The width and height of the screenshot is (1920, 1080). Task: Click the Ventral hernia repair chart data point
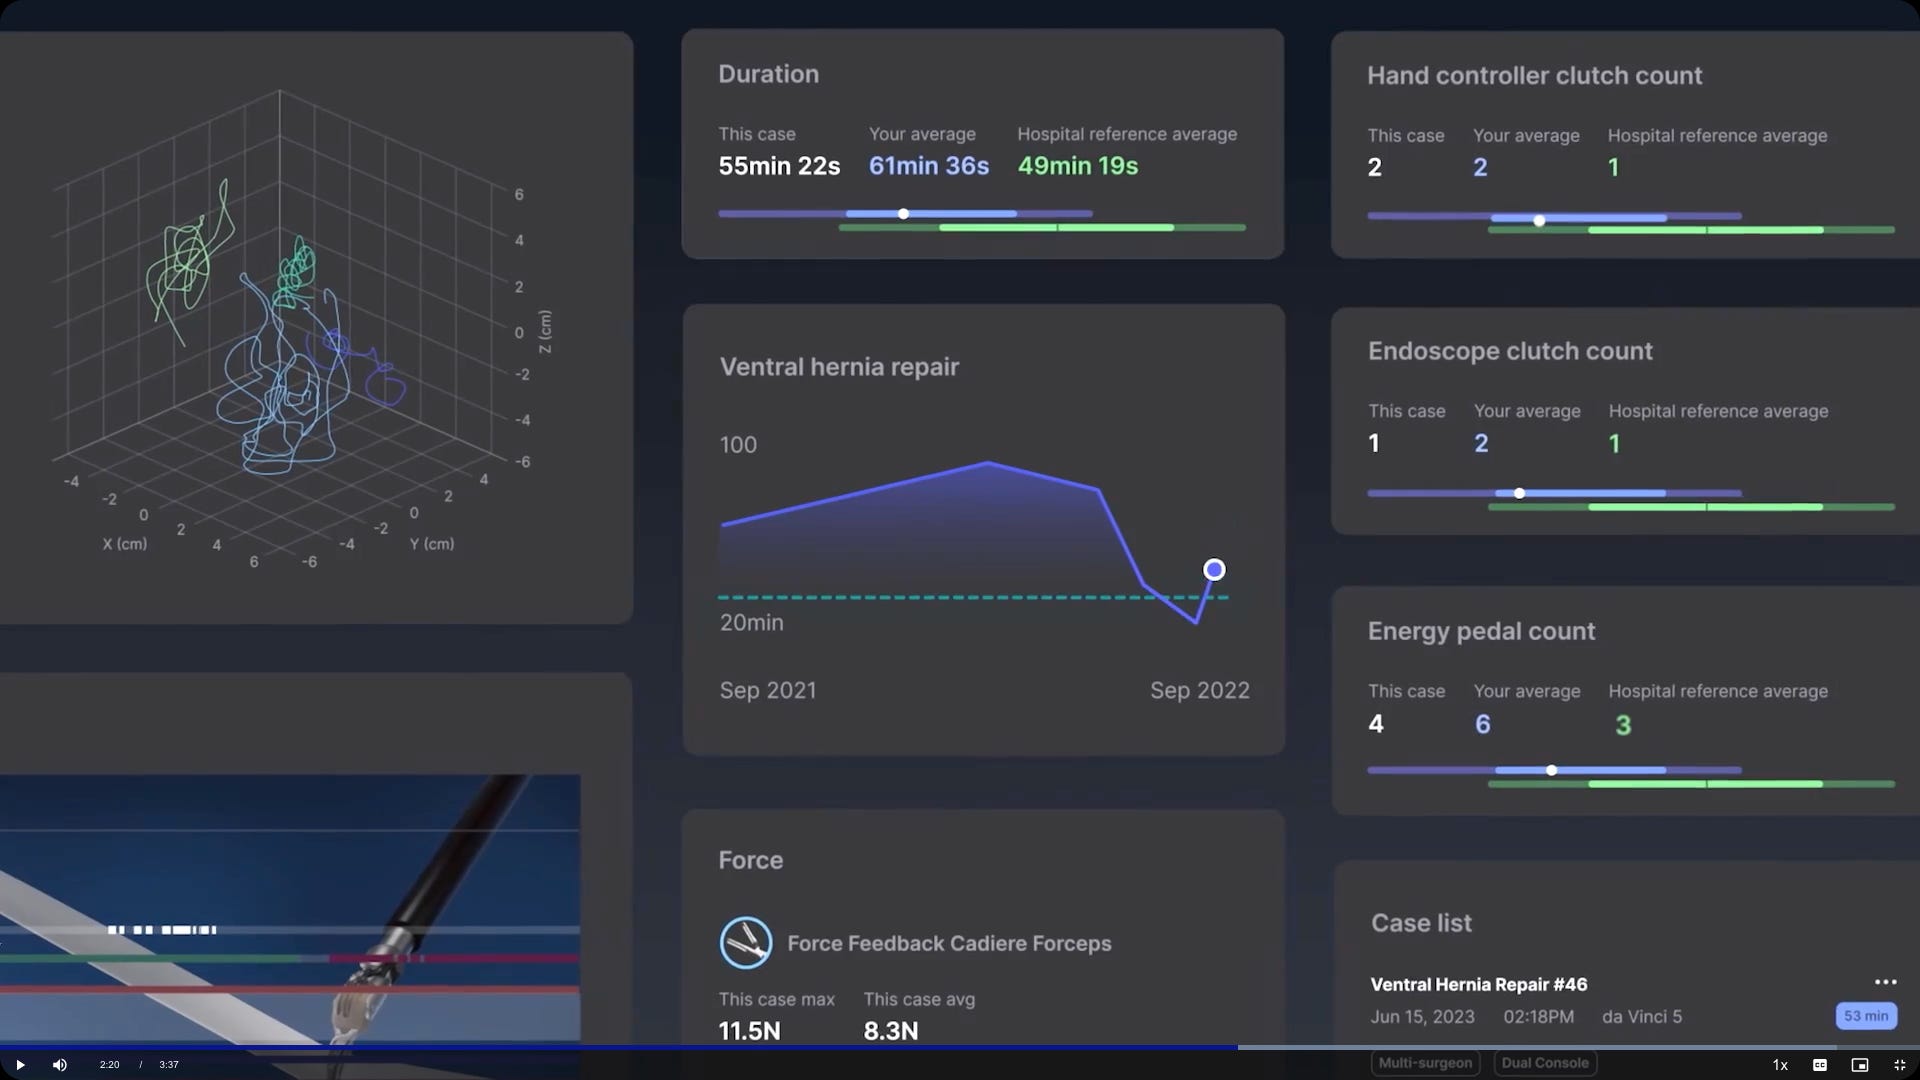click(1214, 570)
